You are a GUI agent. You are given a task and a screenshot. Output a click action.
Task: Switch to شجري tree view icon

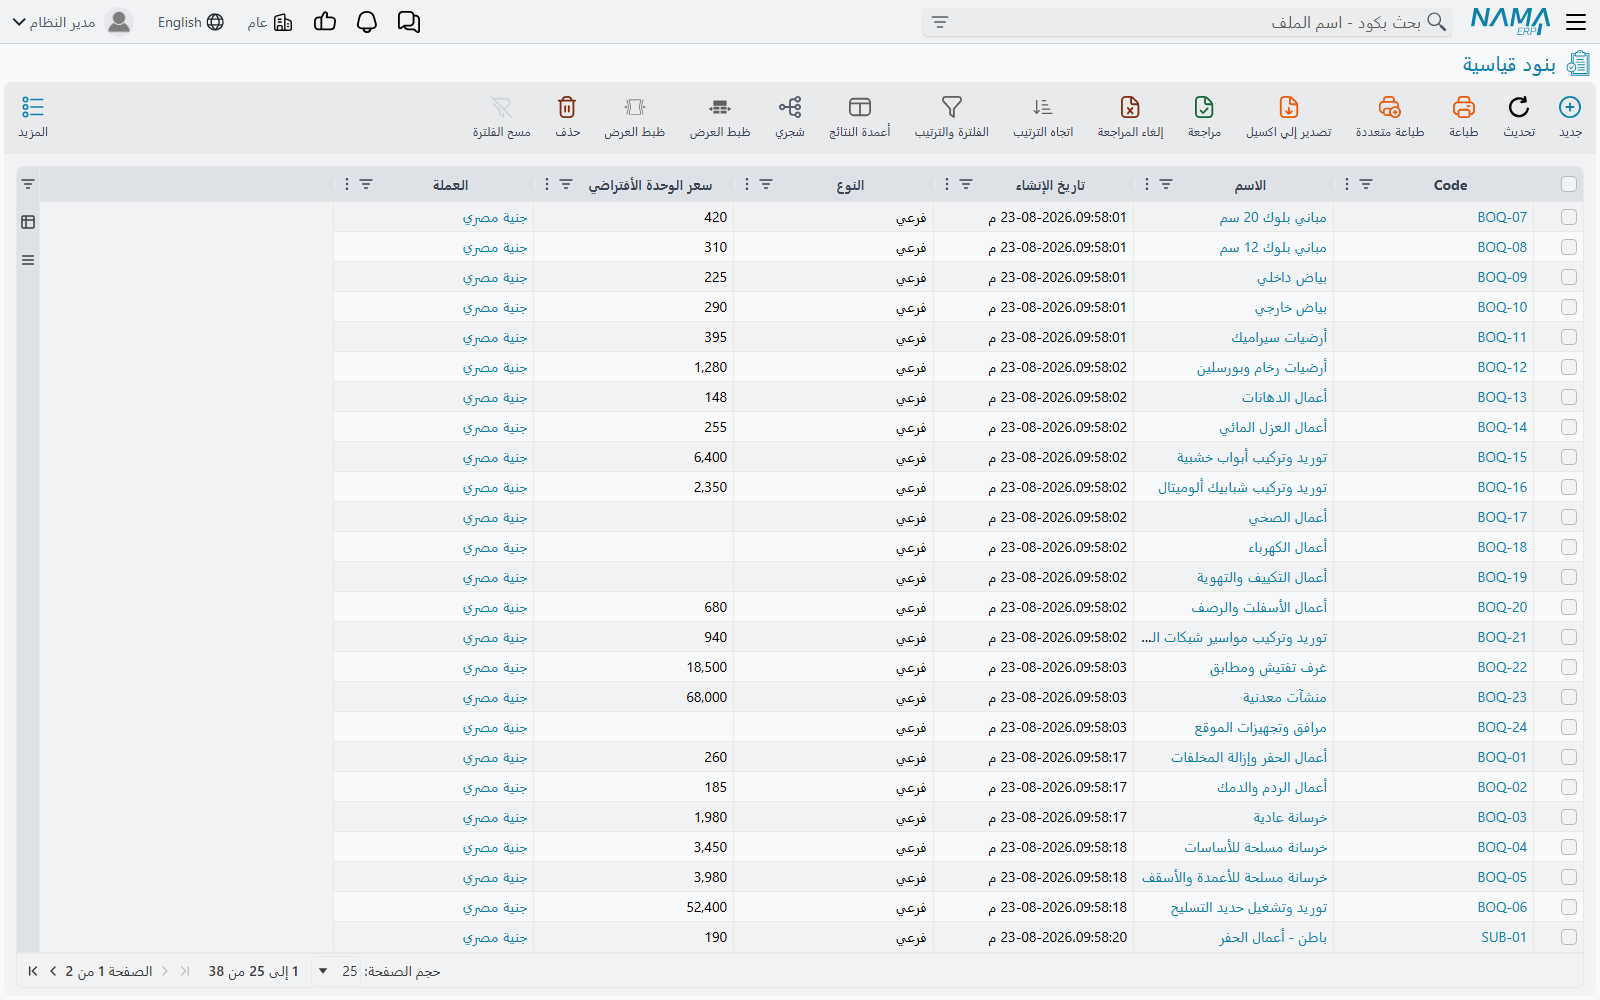pyautogui.click(x=789, y=108)
